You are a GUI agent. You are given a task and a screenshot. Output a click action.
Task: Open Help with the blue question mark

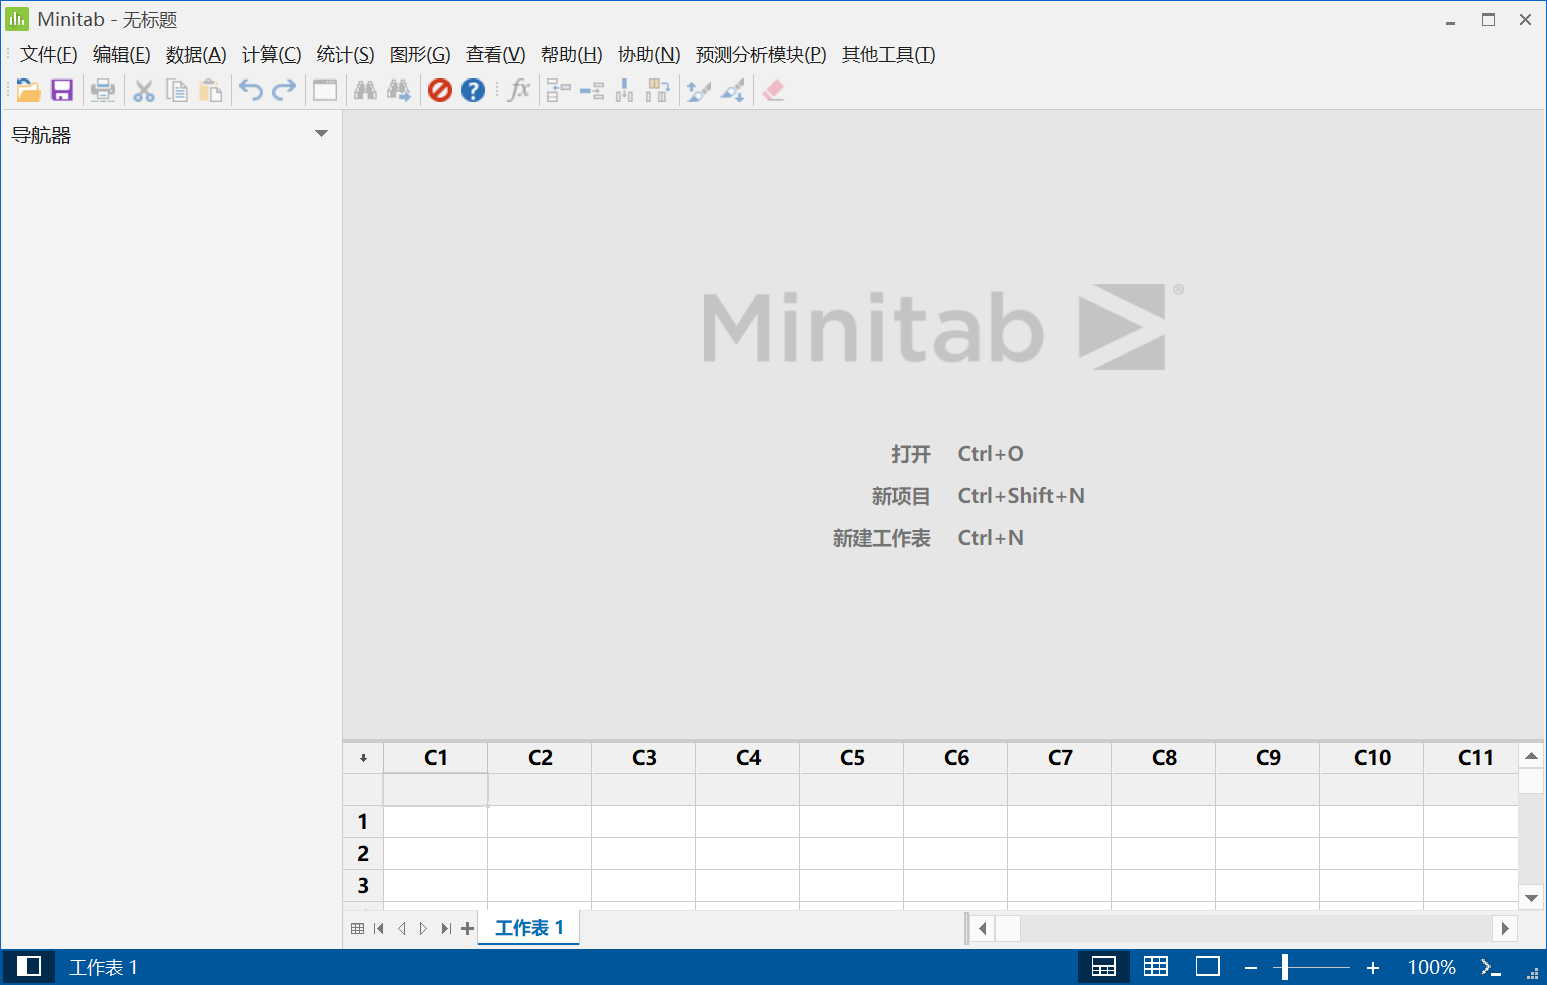tap(473, 90)
